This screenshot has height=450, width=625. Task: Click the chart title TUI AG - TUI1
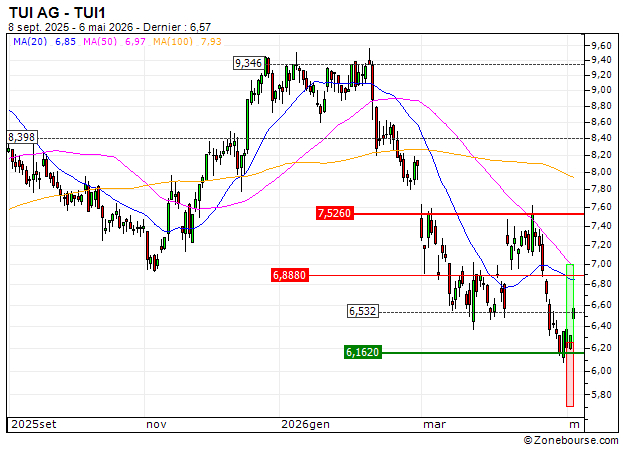tap(57, 12)
